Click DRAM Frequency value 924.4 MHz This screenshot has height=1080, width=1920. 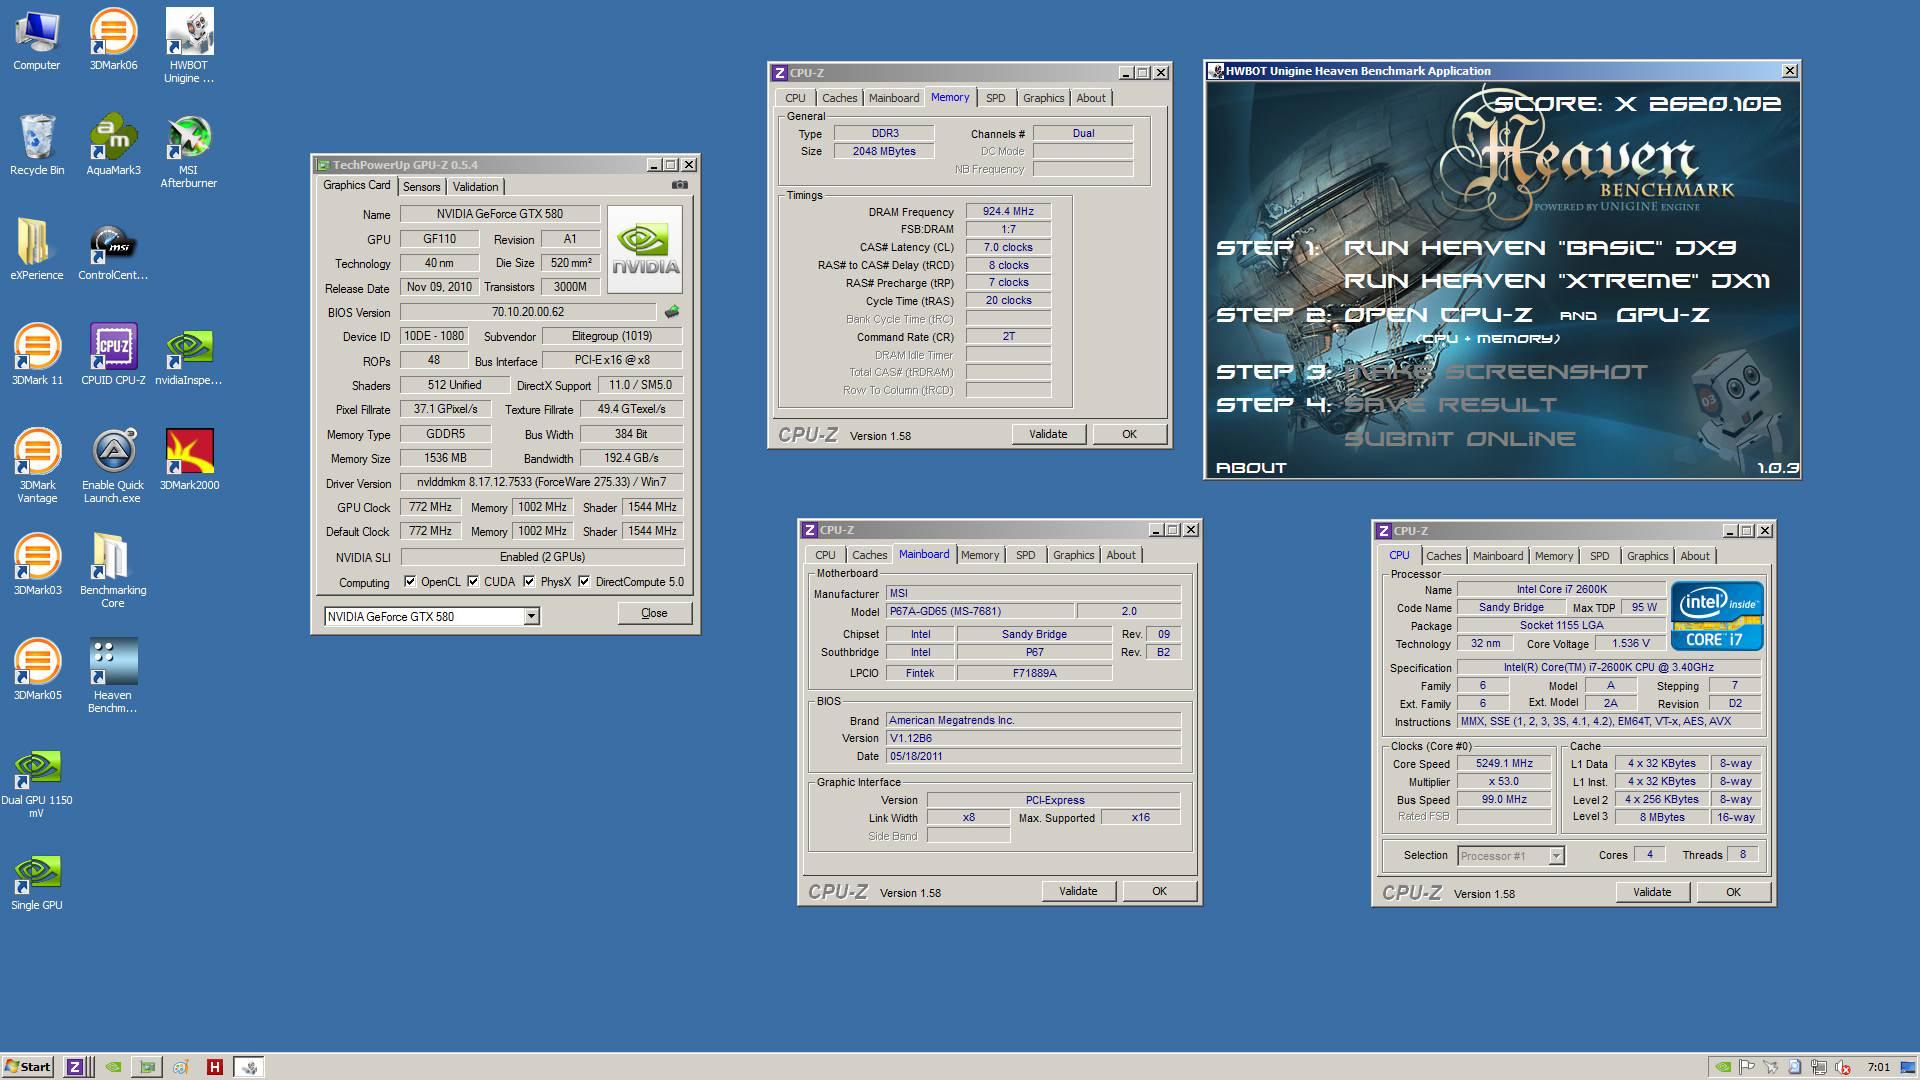pos(1008,212)
